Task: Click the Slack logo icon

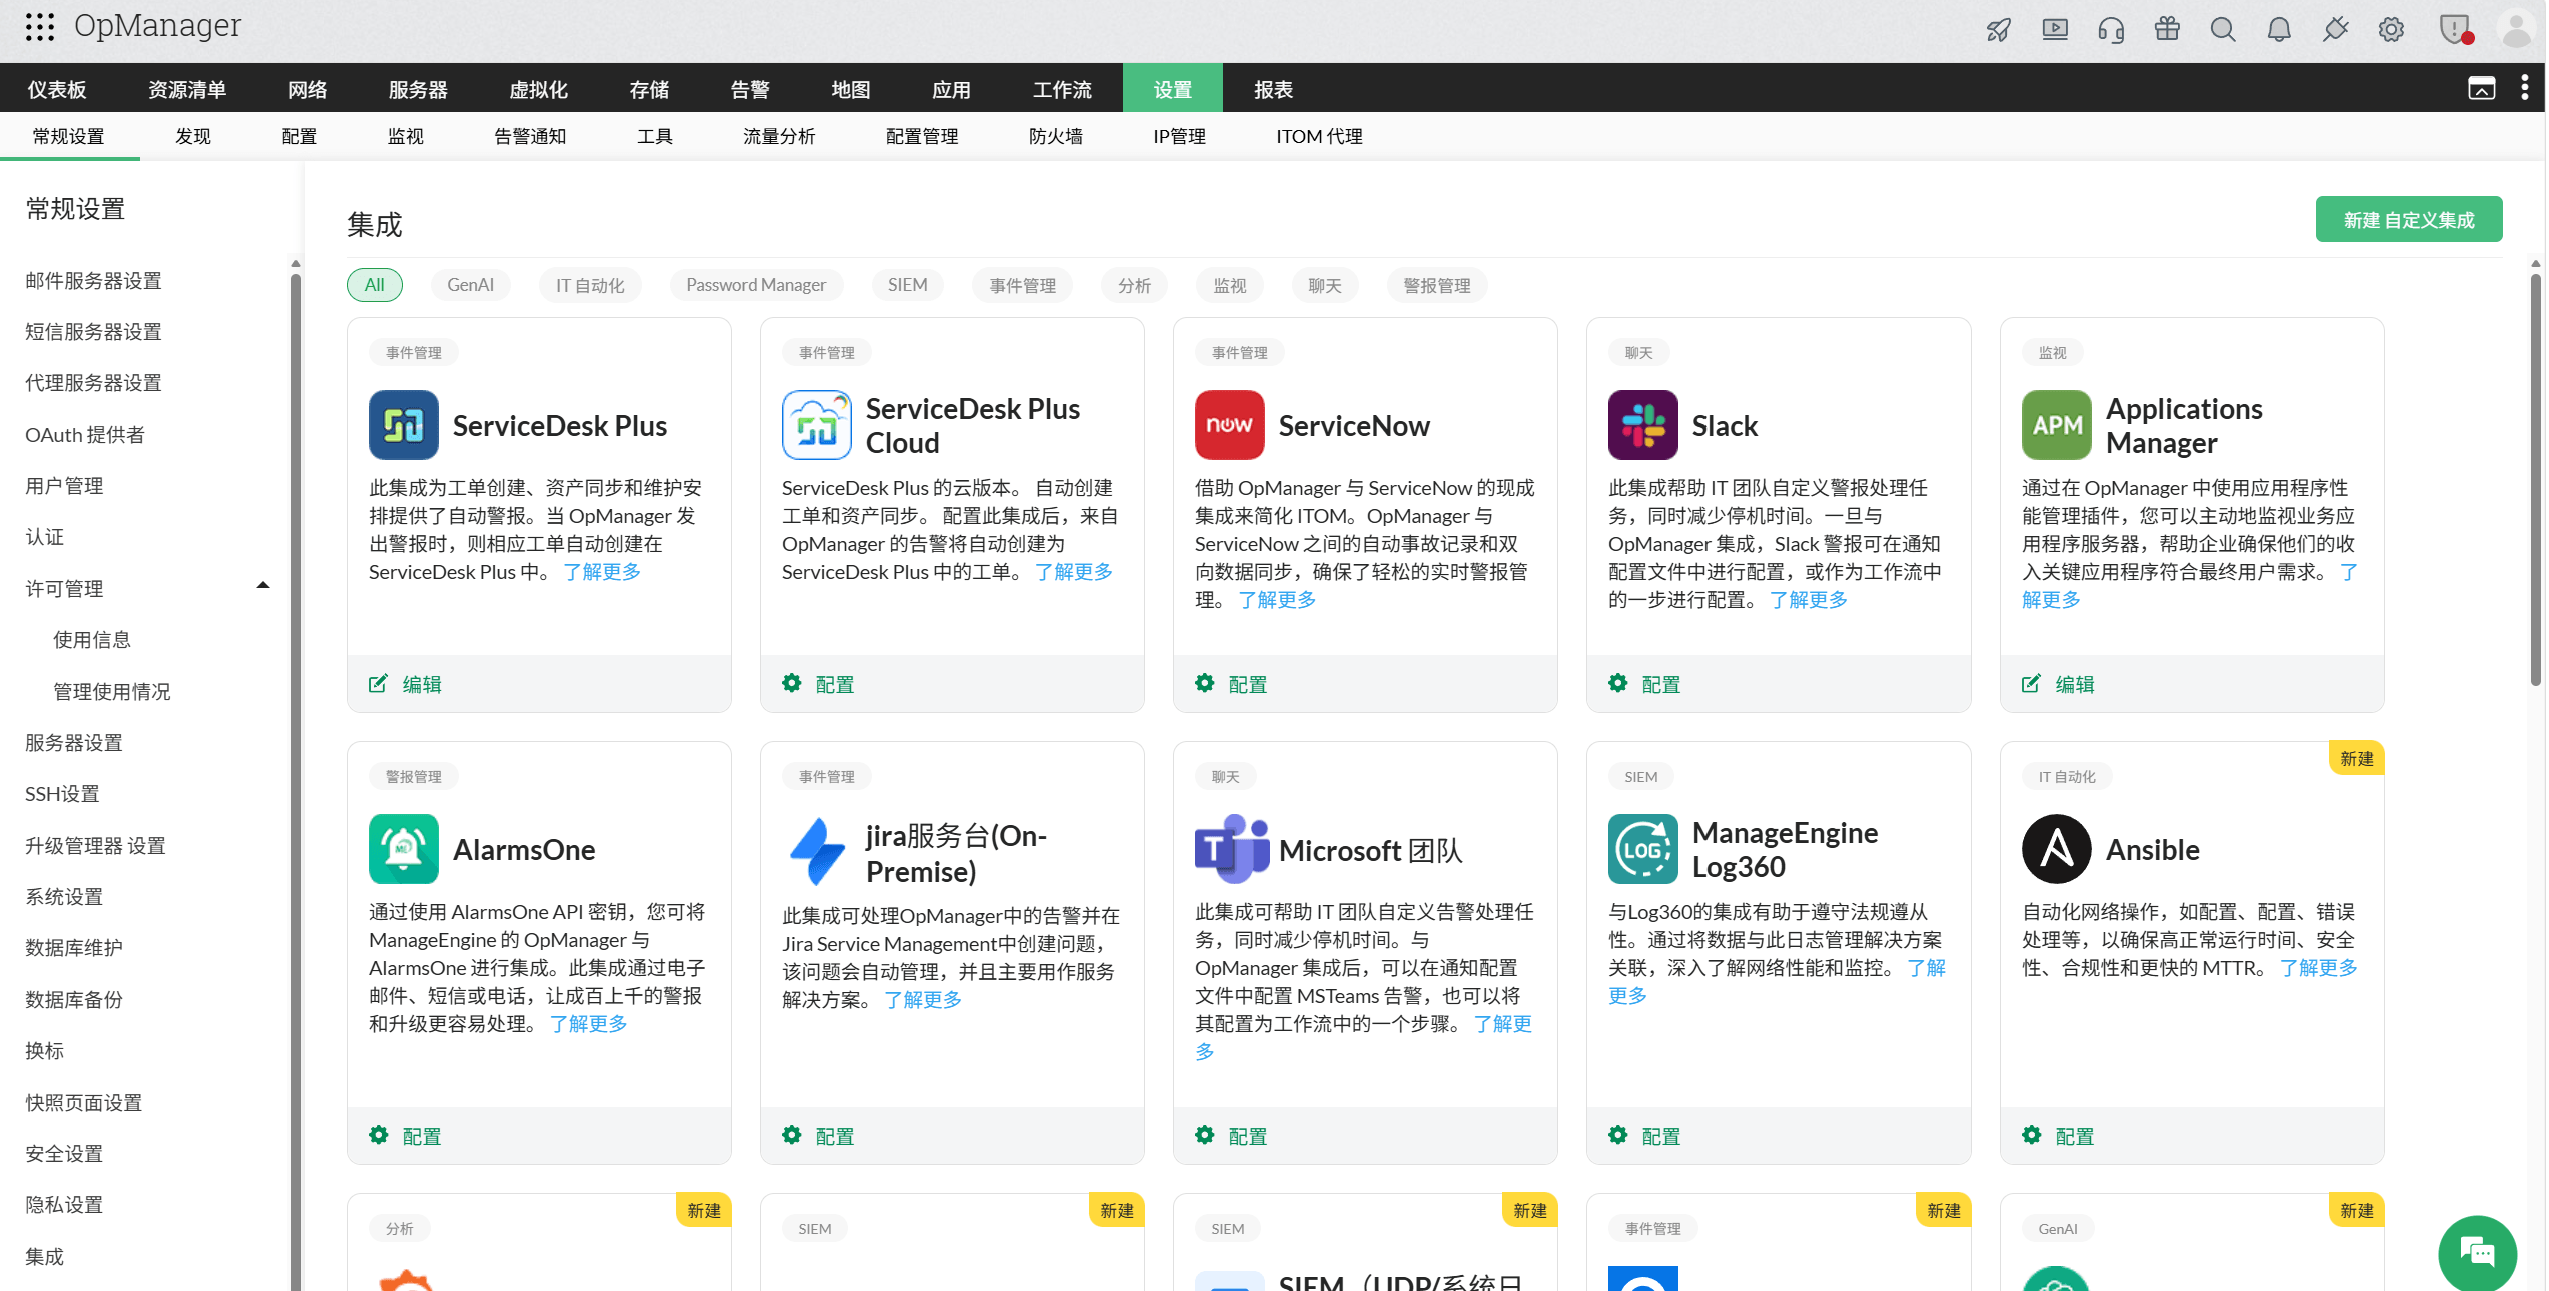Action: (1643, 425)
